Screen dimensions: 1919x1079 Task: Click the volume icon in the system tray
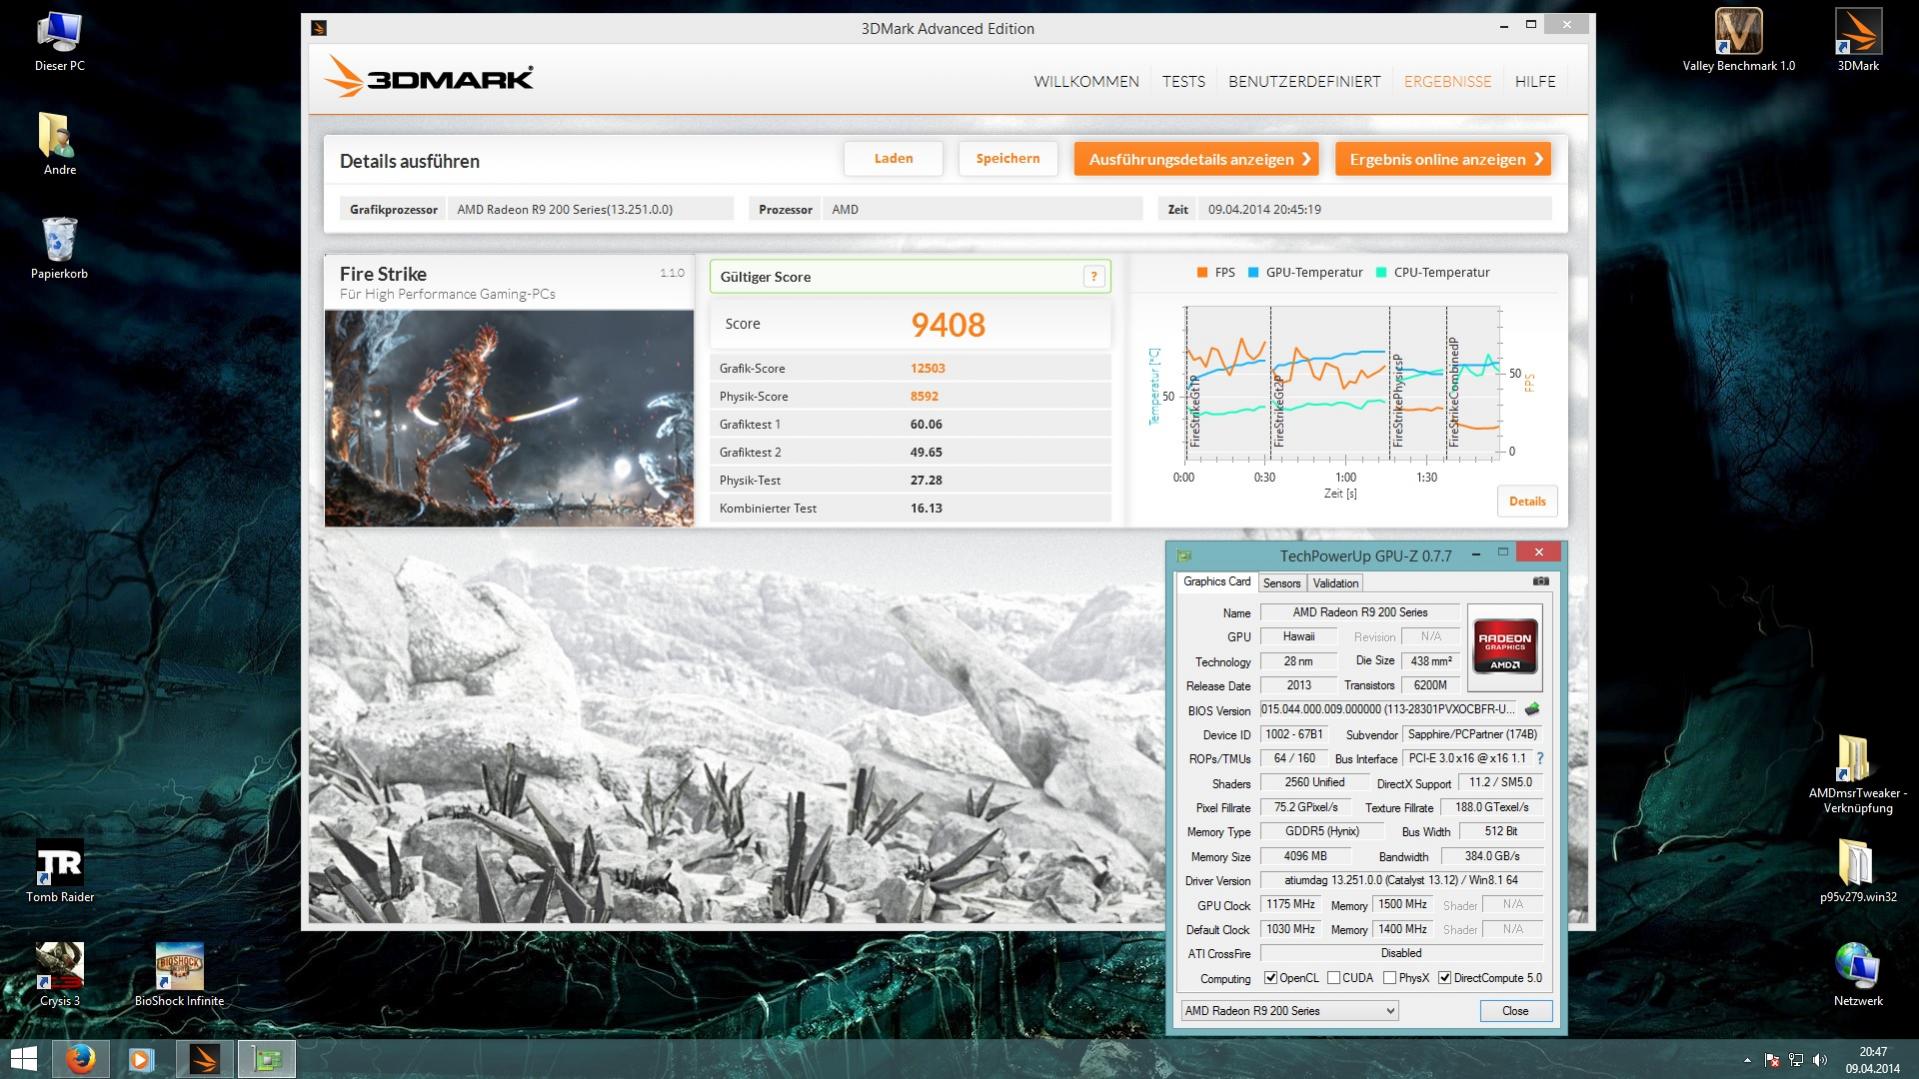pos(1820,1060)
